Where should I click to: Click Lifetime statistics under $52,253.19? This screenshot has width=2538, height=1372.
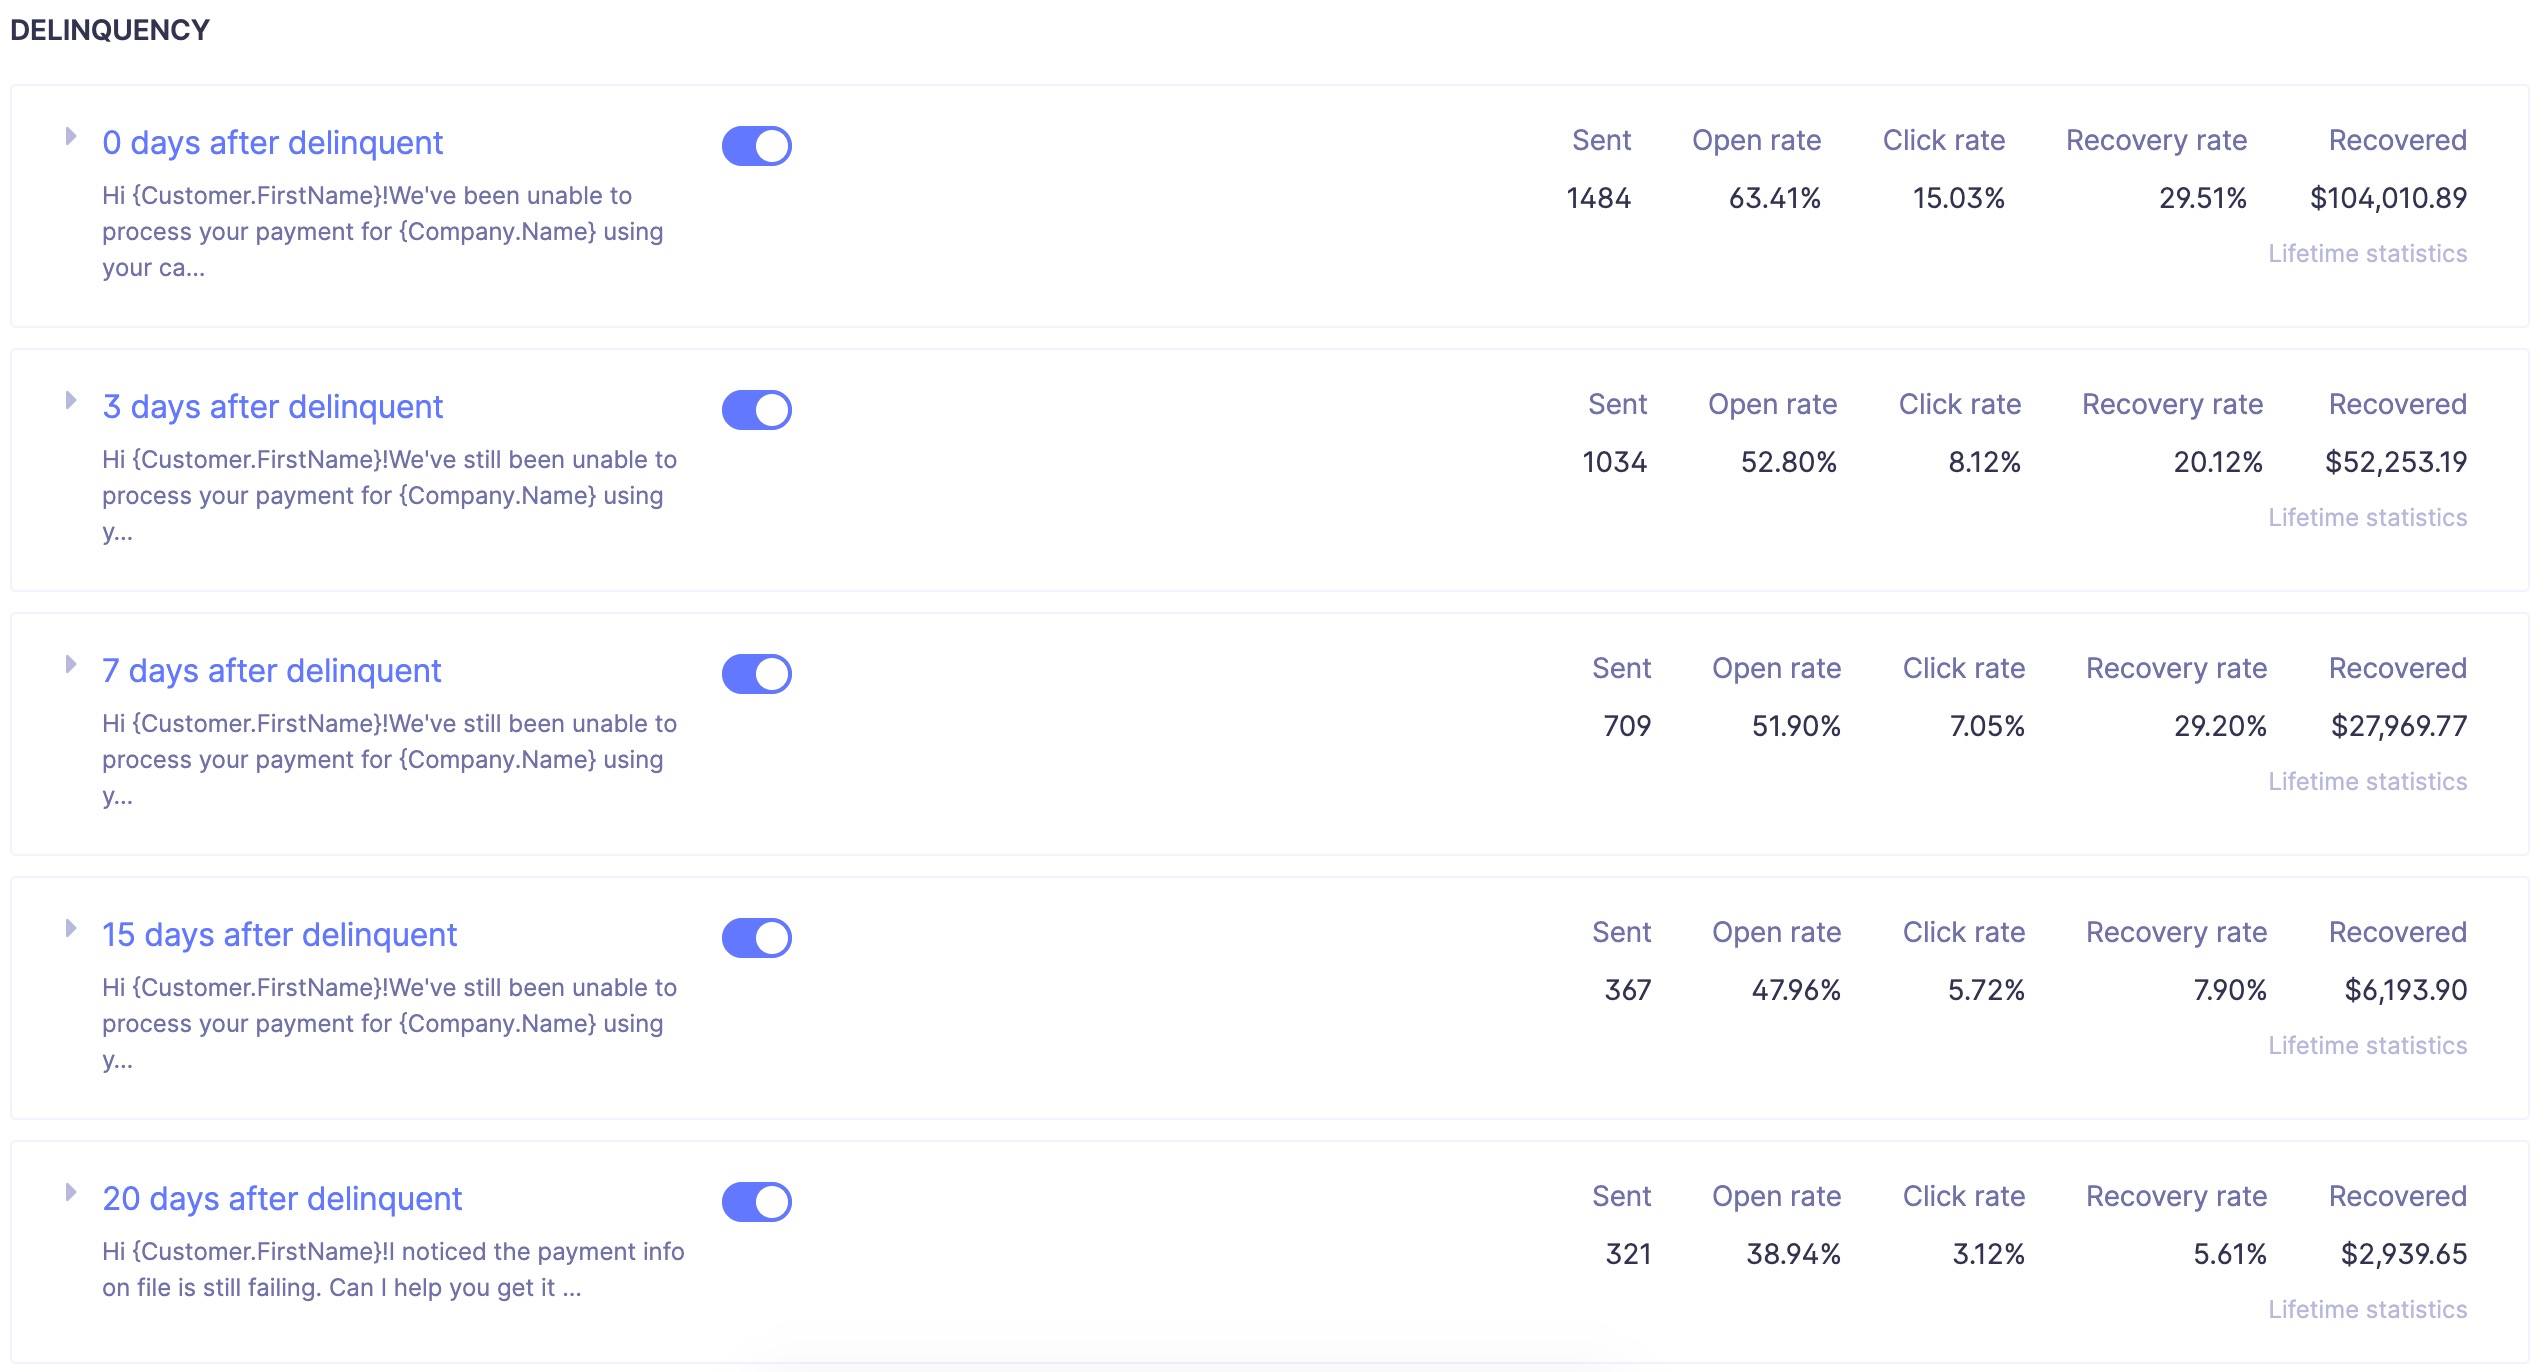(2366, 518)
